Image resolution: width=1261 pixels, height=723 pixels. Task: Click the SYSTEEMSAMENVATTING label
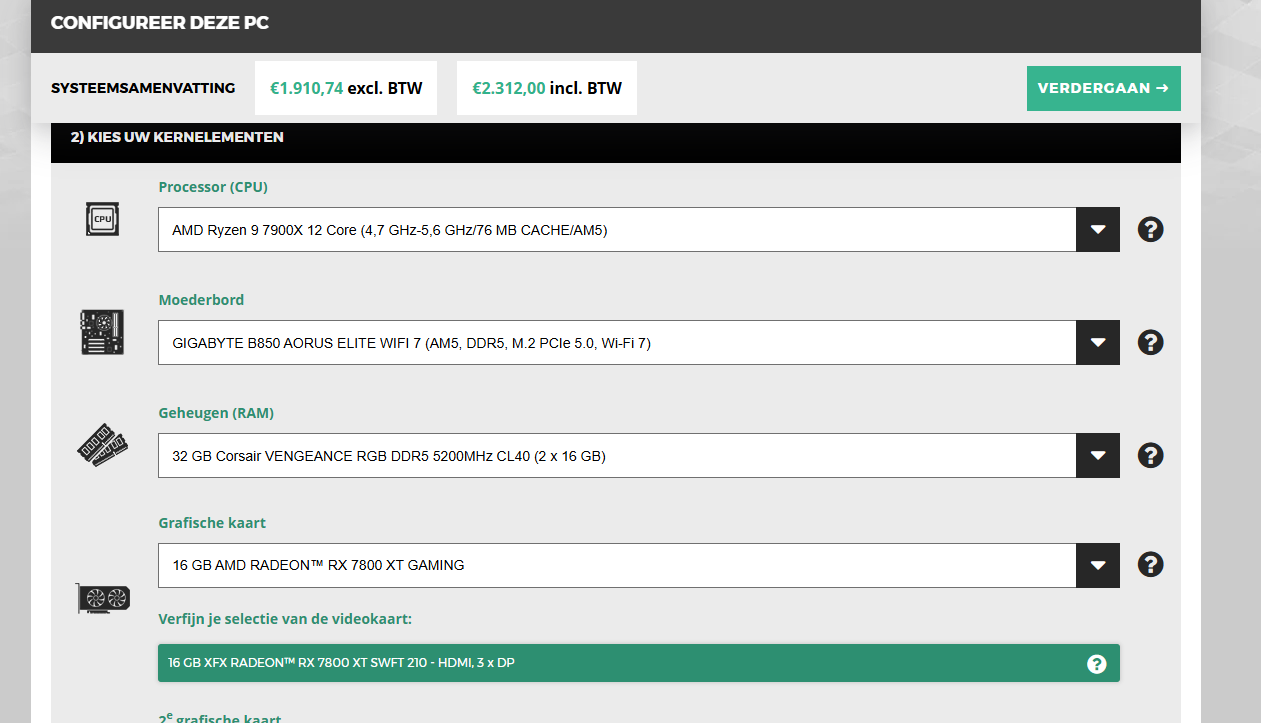tap(143, 88)
